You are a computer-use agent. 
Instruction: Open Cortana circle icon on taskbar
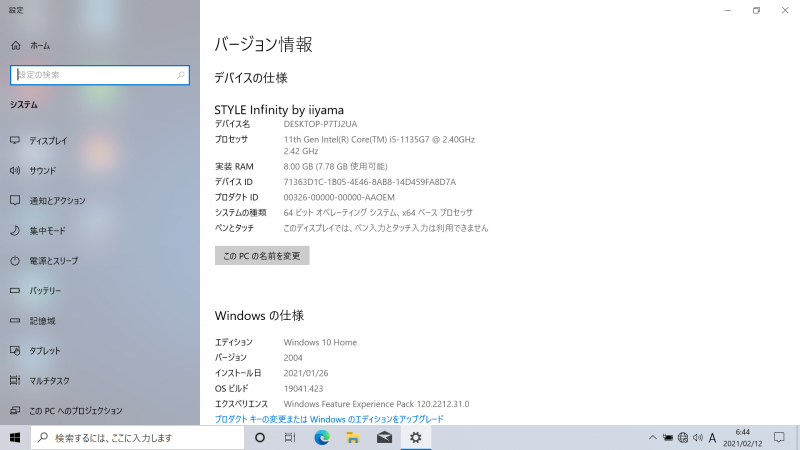(260, 438)
